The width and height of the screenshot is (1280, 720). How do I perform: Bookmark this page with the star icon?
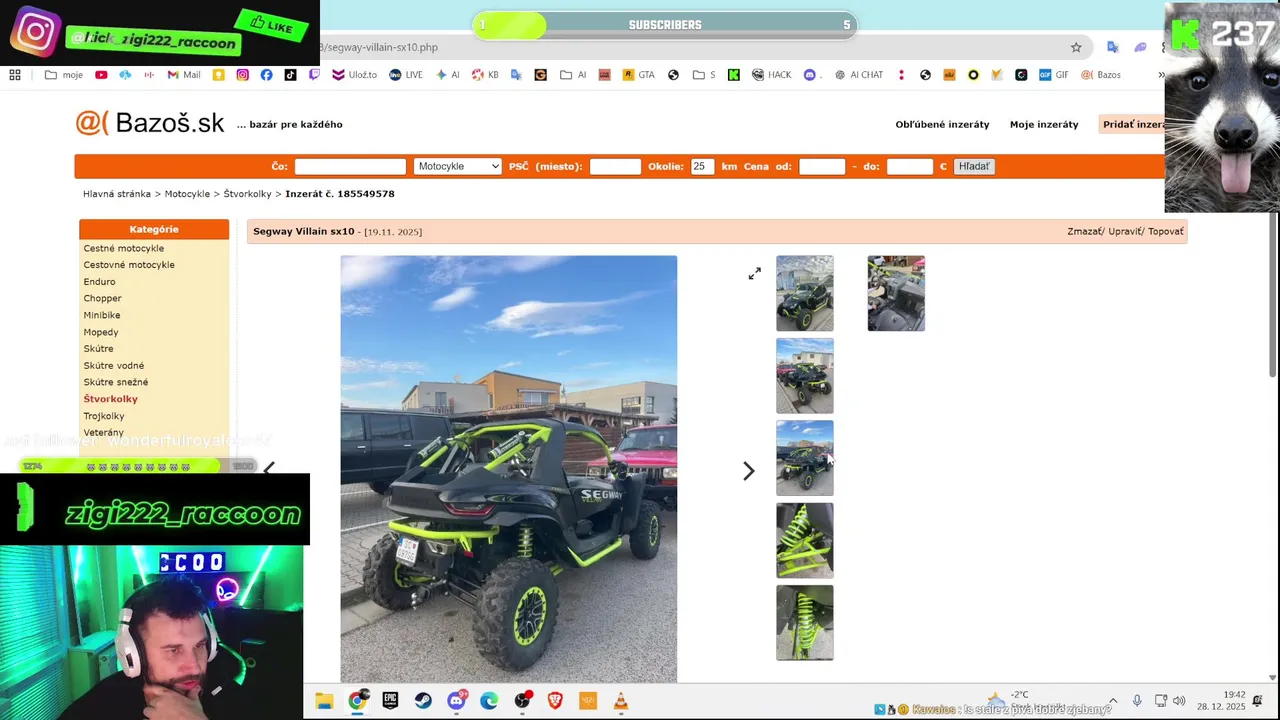[1076, 47]
